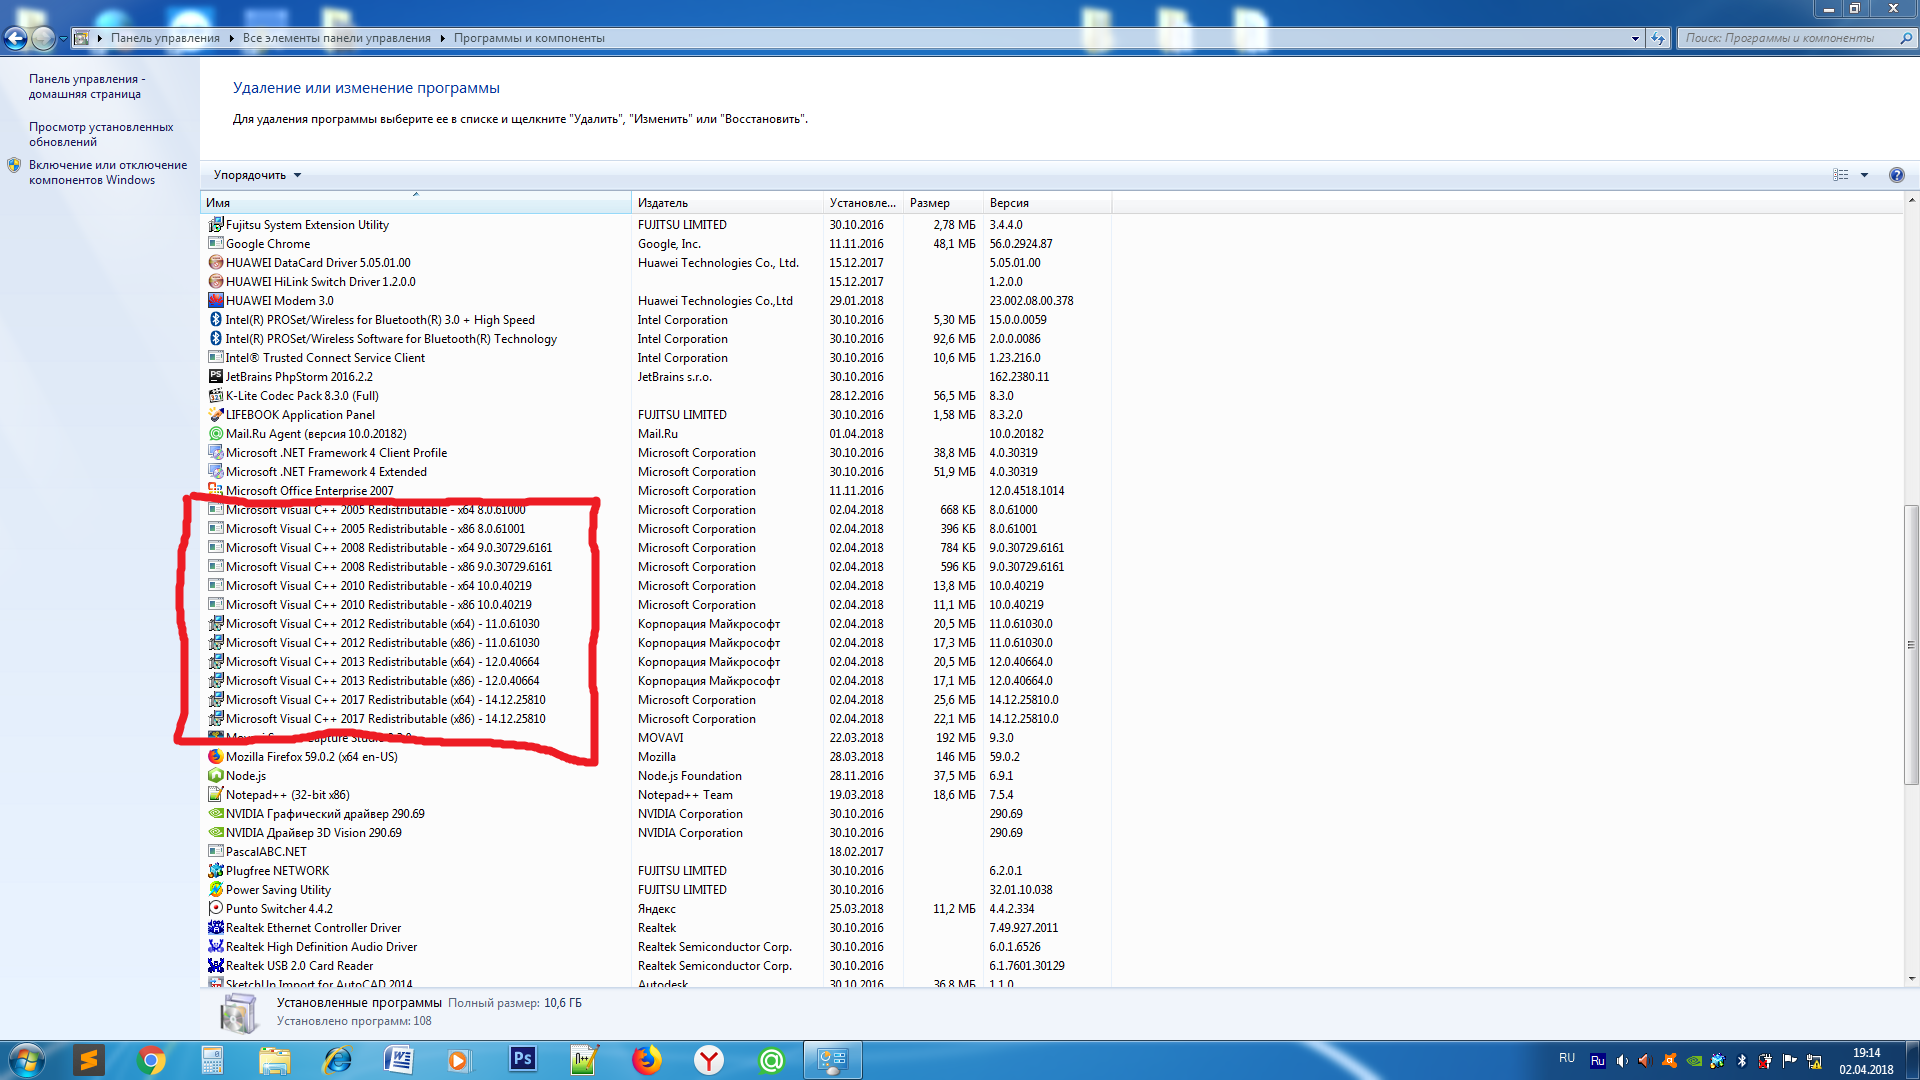Screen dimensions: 1920x1080
Task: Click the JetBrains PhpStorm icon
Action: 215,377
